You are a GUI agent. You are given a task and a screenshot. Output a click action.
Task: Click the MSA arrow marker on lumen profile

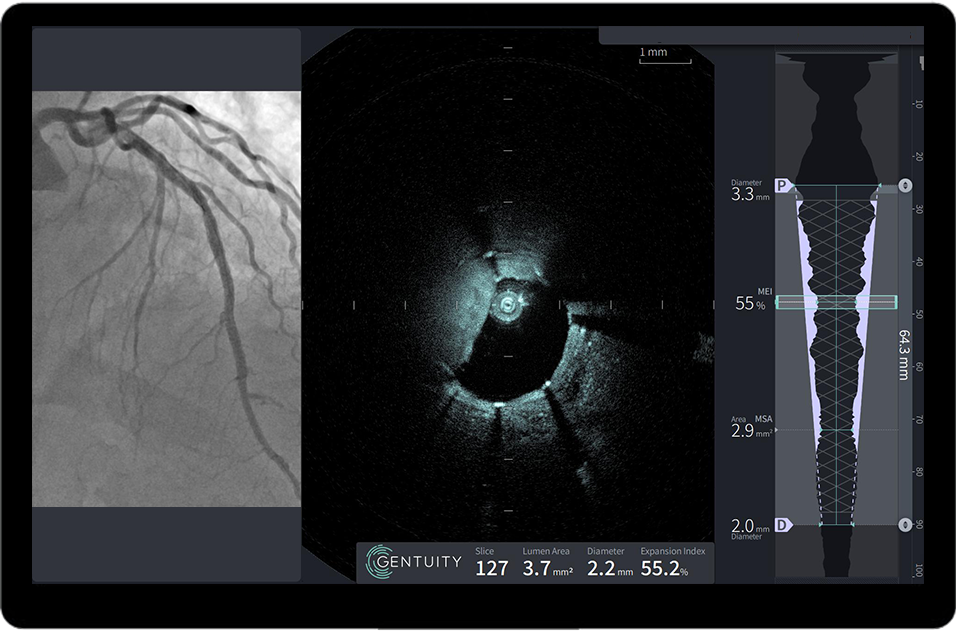[774, 431]
